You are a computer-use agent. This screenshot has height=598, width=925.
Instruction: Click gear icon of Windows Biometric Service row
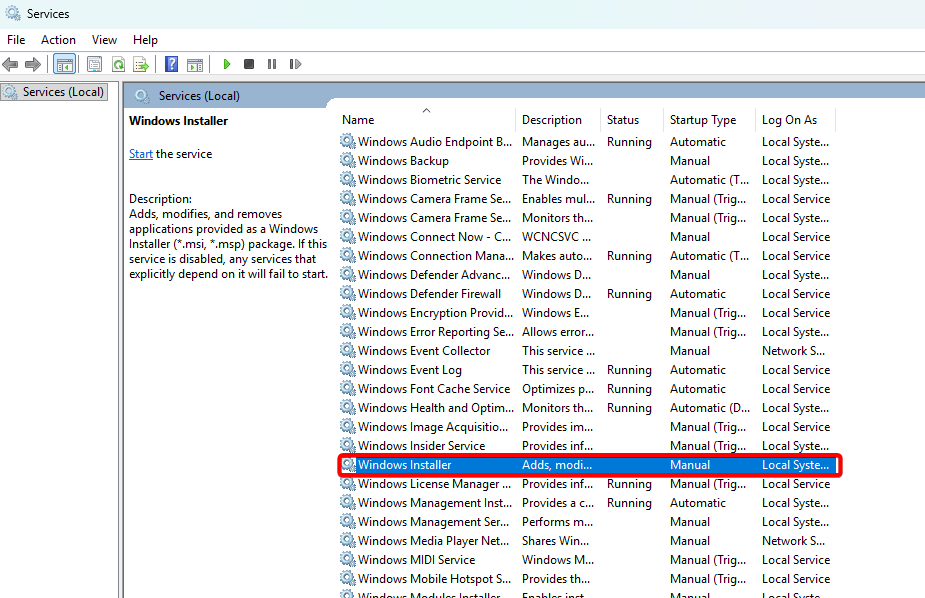(348, 179)
